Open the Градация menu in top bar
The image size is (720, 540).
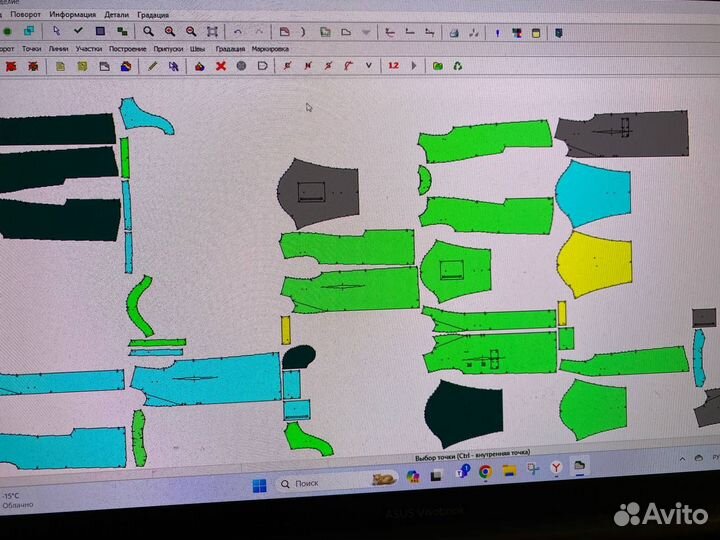pos(153,15)
